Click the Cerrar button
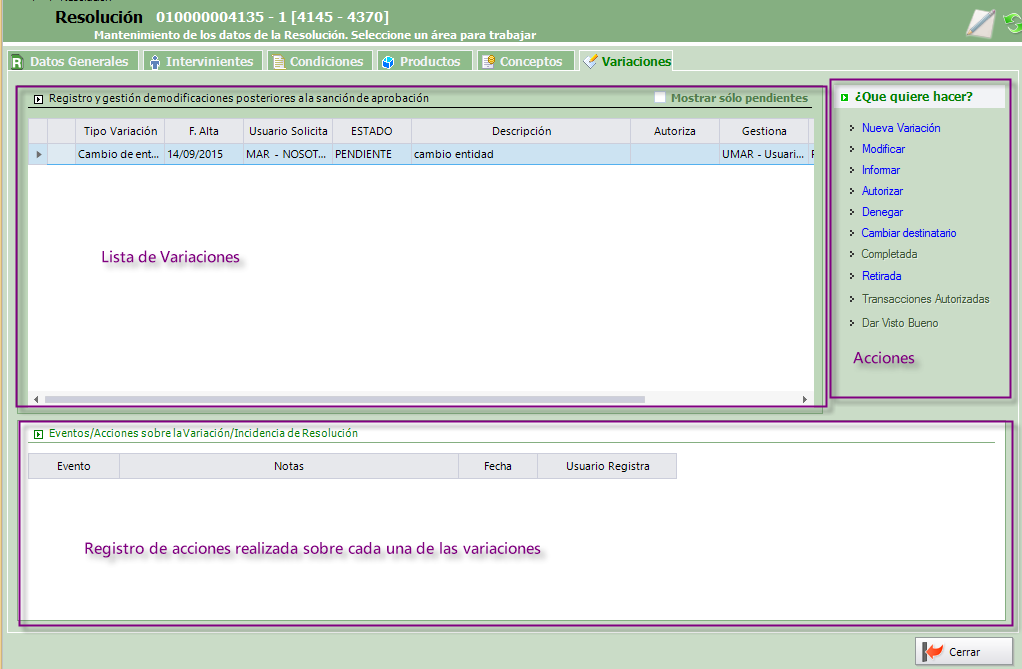This screenshot has width=1022, height=669. (x=963, y=651)
